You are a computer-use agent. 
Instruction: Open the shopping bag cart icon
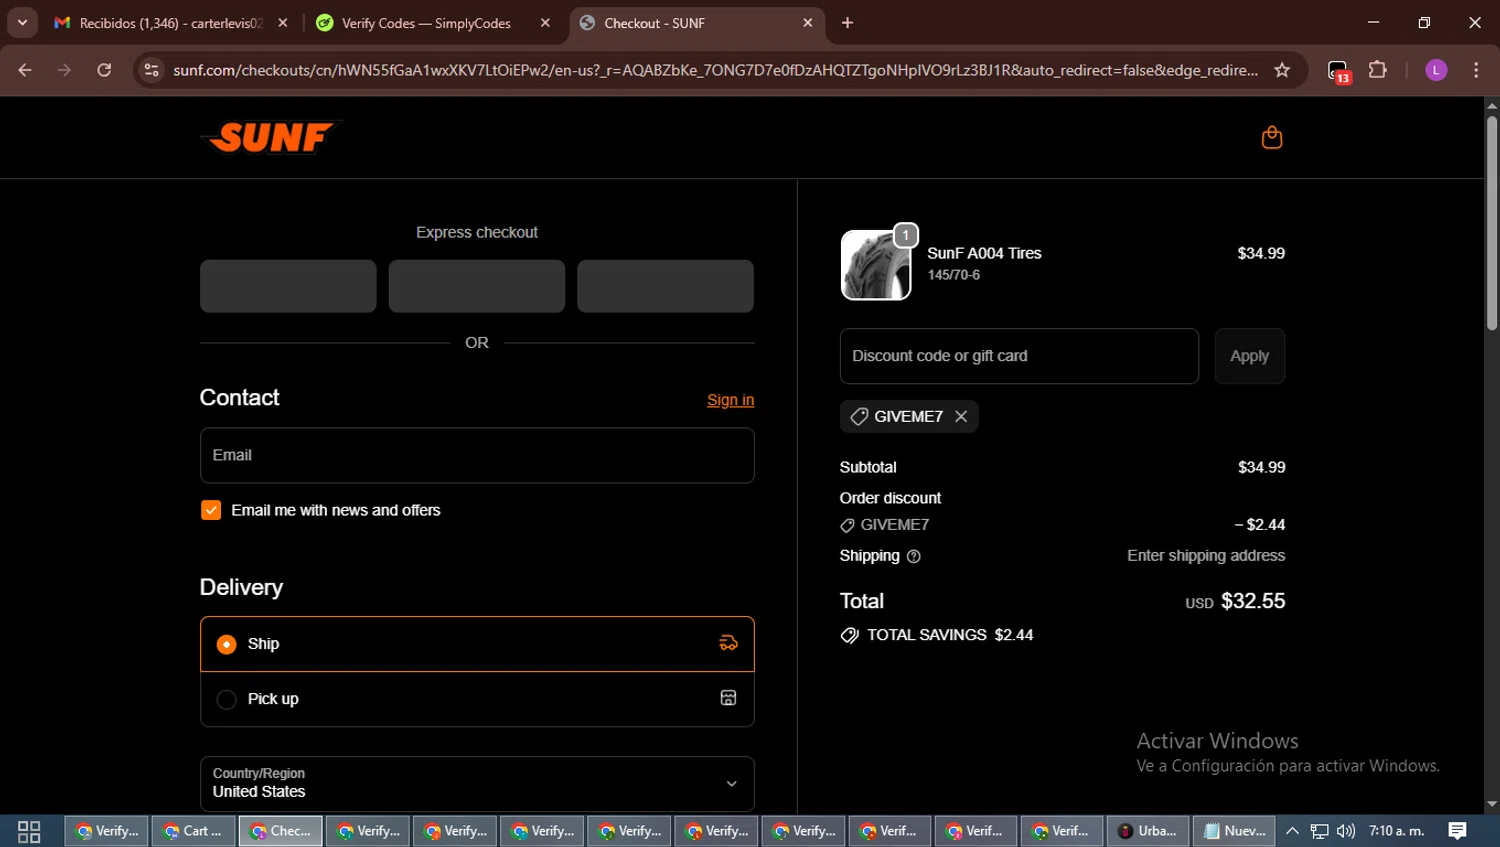click(1271, 137)
